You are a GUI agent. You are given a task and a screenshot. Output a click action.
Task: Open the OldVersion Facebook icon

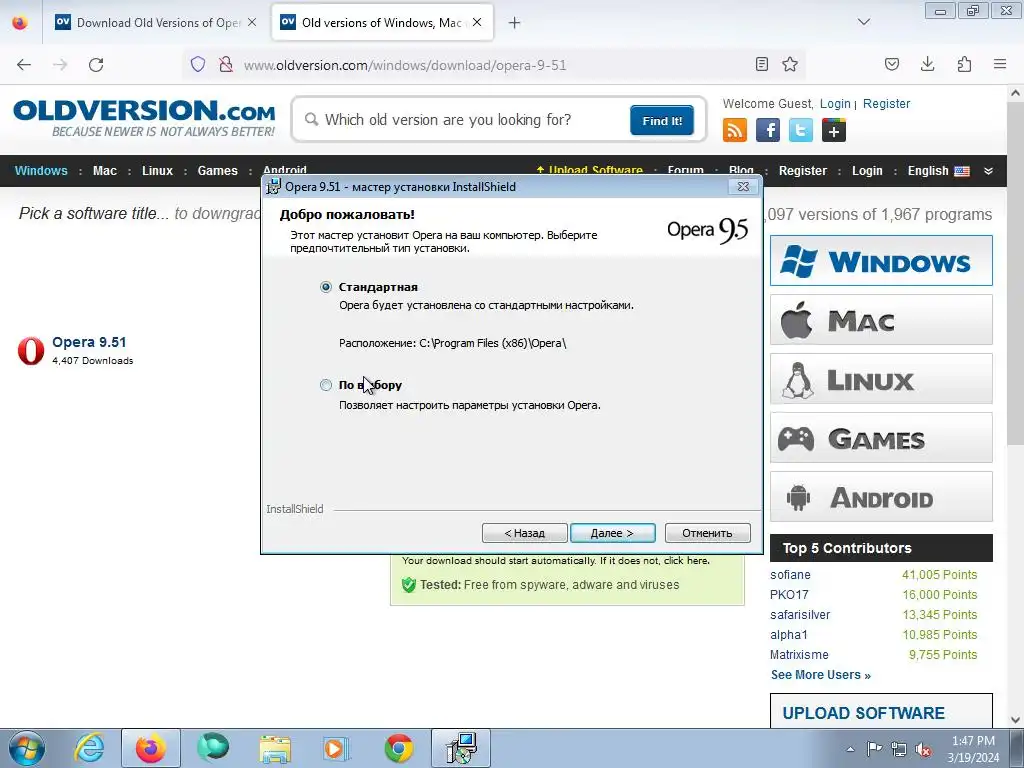tap(768, 130)
